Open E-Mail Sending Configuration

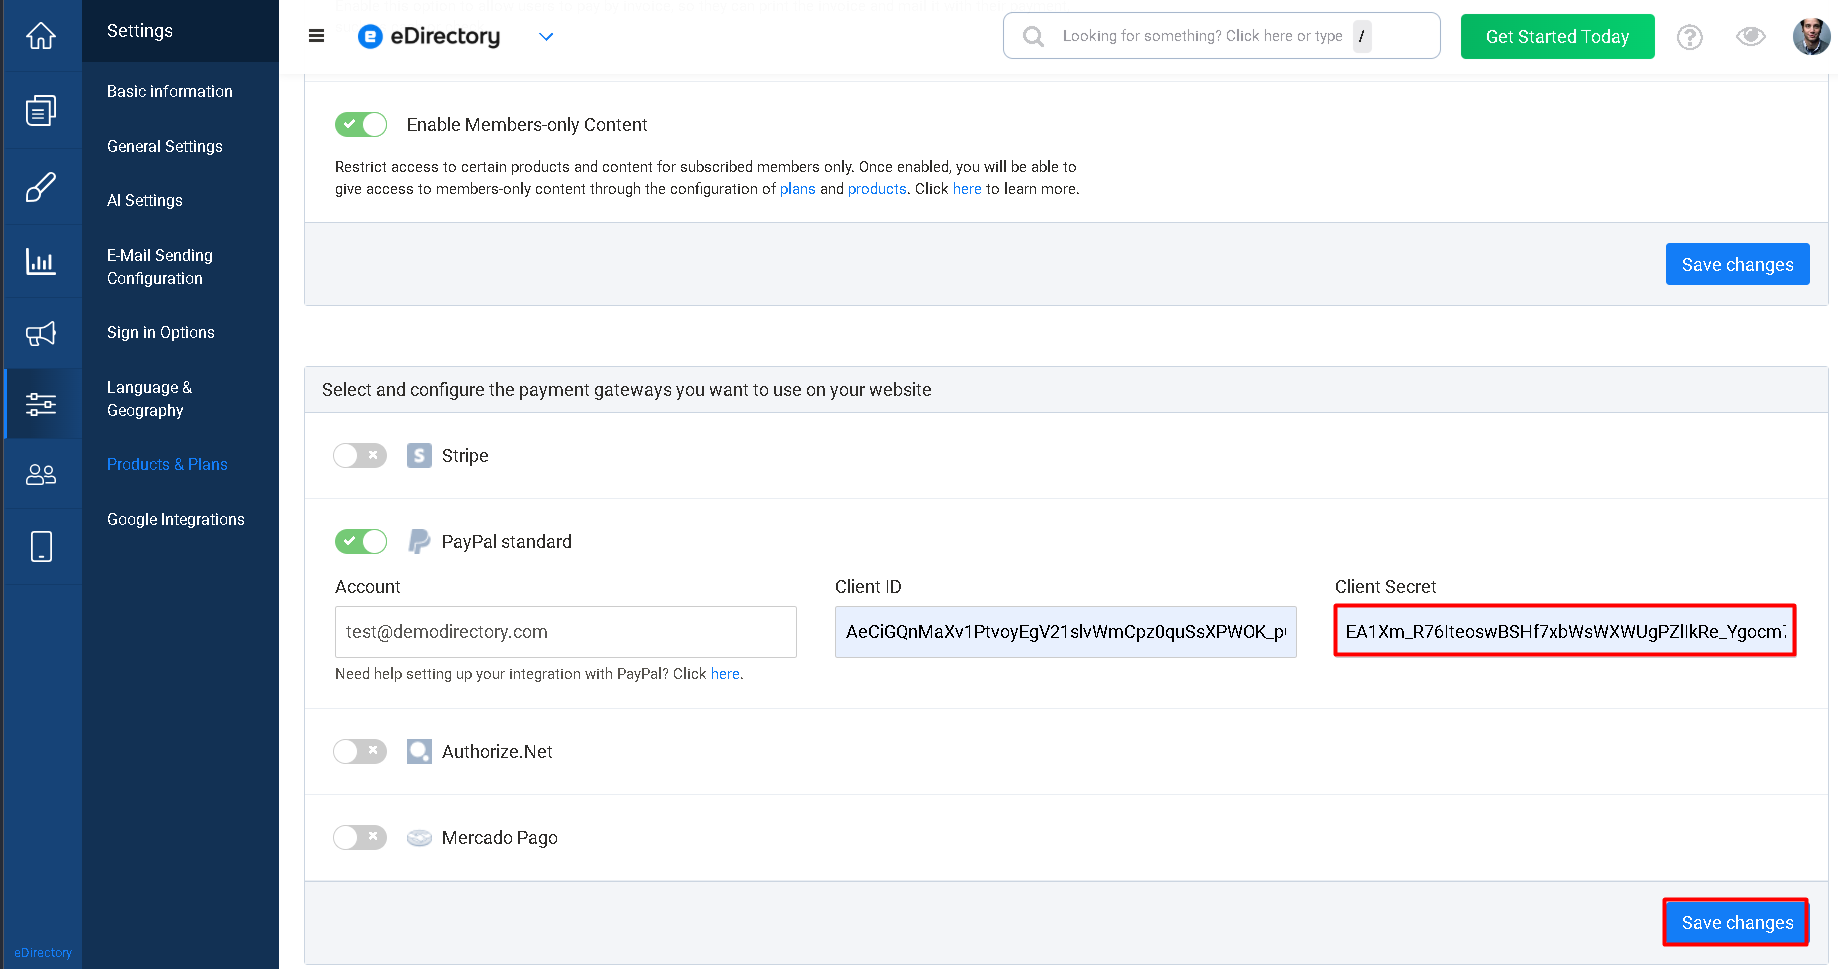pyautogui.click(x=160, y=267)
